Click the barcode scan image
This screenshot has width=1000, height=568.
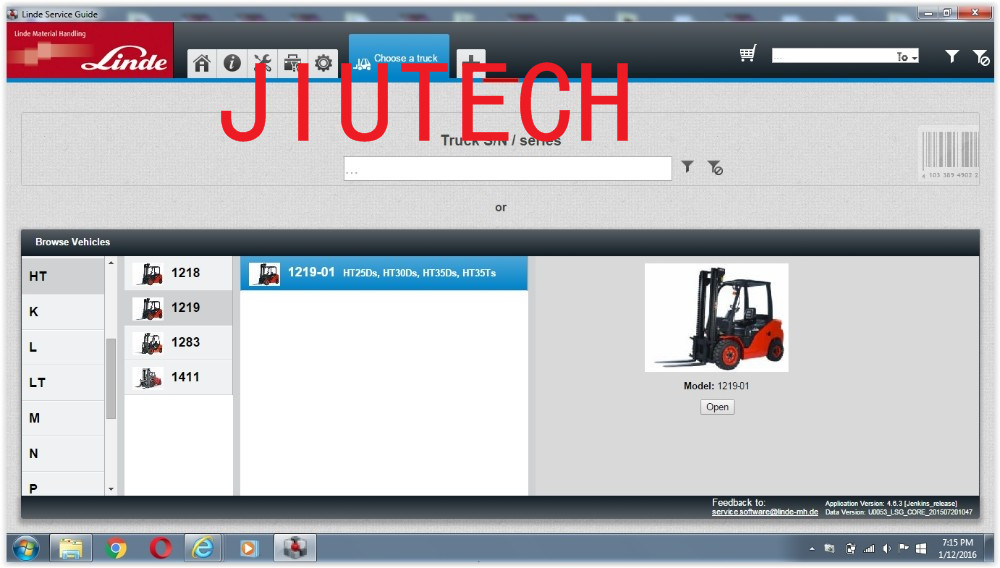tap(949, 153)
